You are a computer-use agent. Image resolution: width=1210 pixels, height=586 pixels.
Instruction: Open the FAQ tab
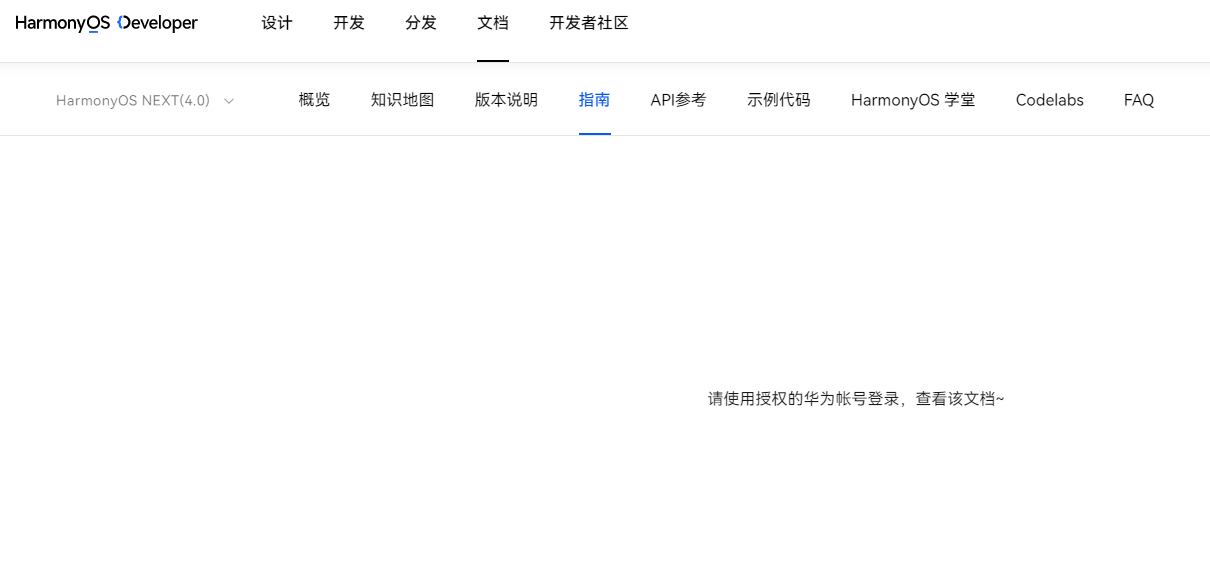[1139, 100]
